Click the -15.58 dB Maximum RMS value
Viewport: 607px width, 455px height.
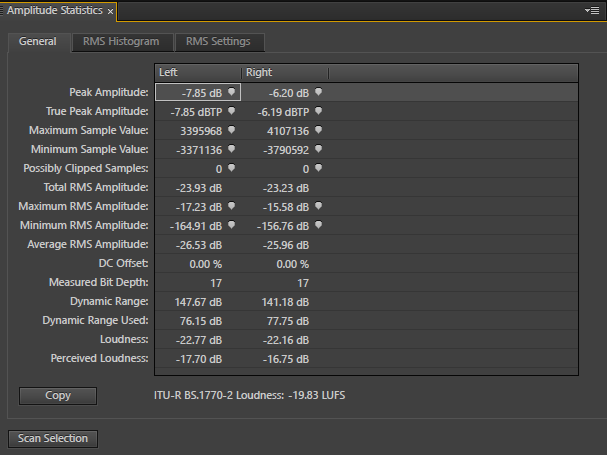[286, 207]
